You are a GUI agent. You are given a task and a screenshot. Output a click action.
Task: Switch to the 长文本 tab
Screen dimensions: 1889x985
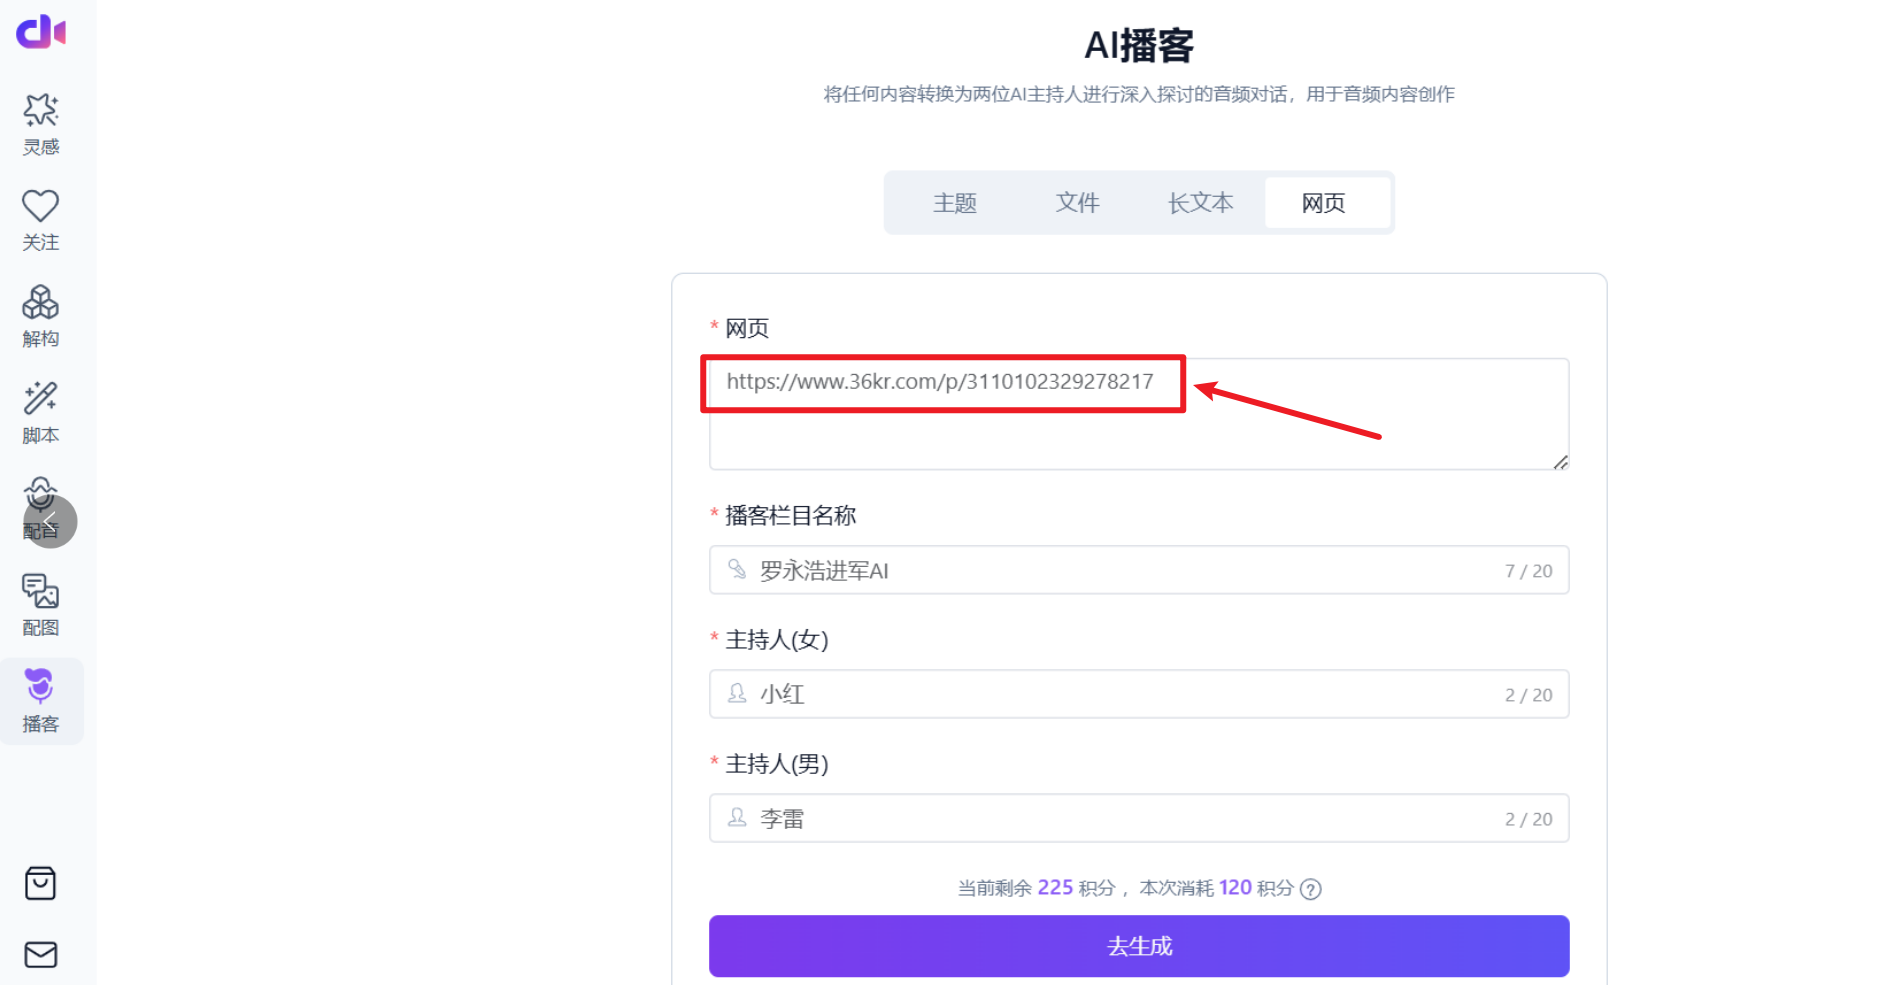(x=1200, y=202)
